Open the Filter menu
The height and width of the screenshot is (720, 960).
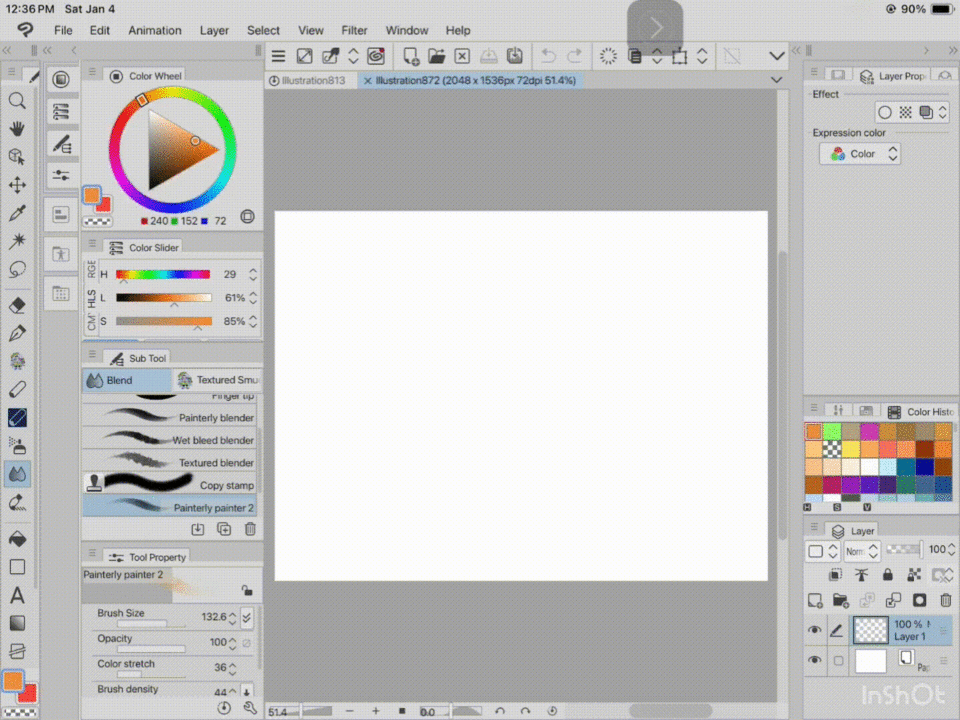click(x=354, y=31)
